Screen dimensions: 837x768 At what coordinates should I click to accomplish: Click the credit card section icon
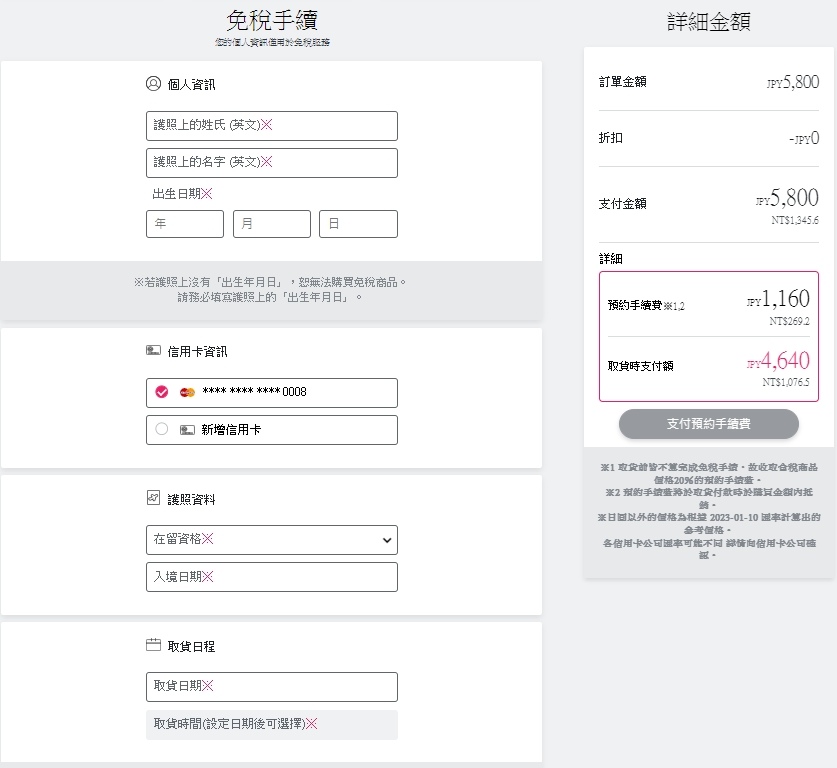pyautogui.click(x=153, y=351)
